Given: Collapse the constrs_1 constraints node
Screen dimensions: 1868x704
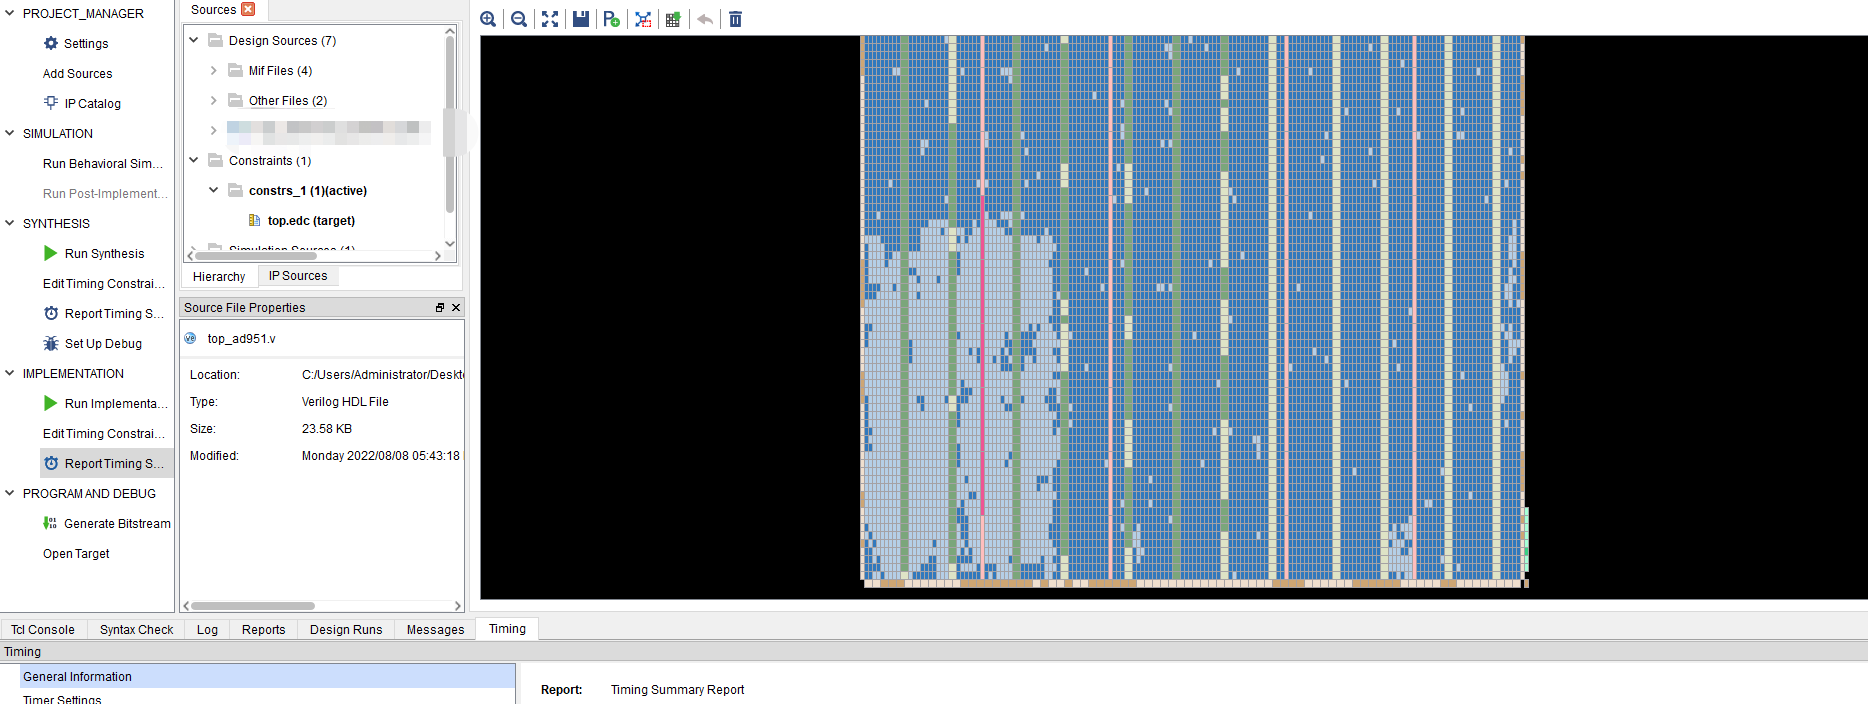Looking at the screenshot, I should tap(214, 190).
